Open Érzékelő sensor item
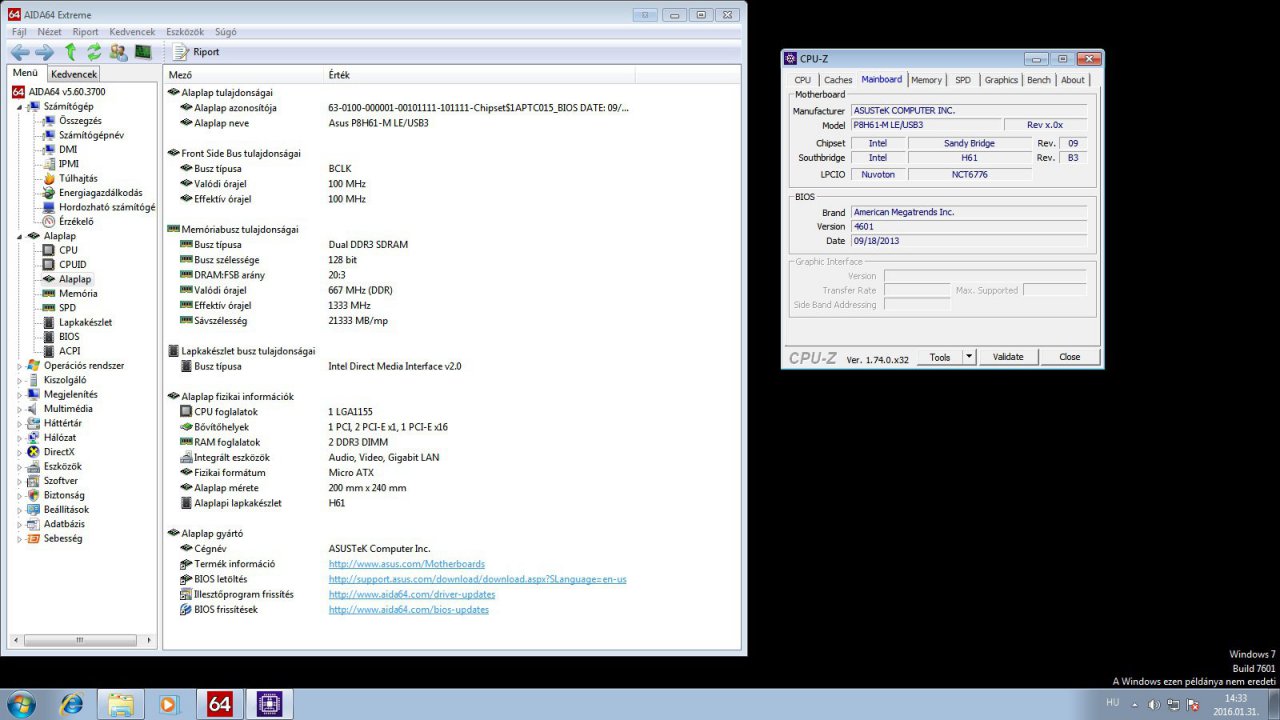Viewport: 1280px width, 720px height. [76, 221]
